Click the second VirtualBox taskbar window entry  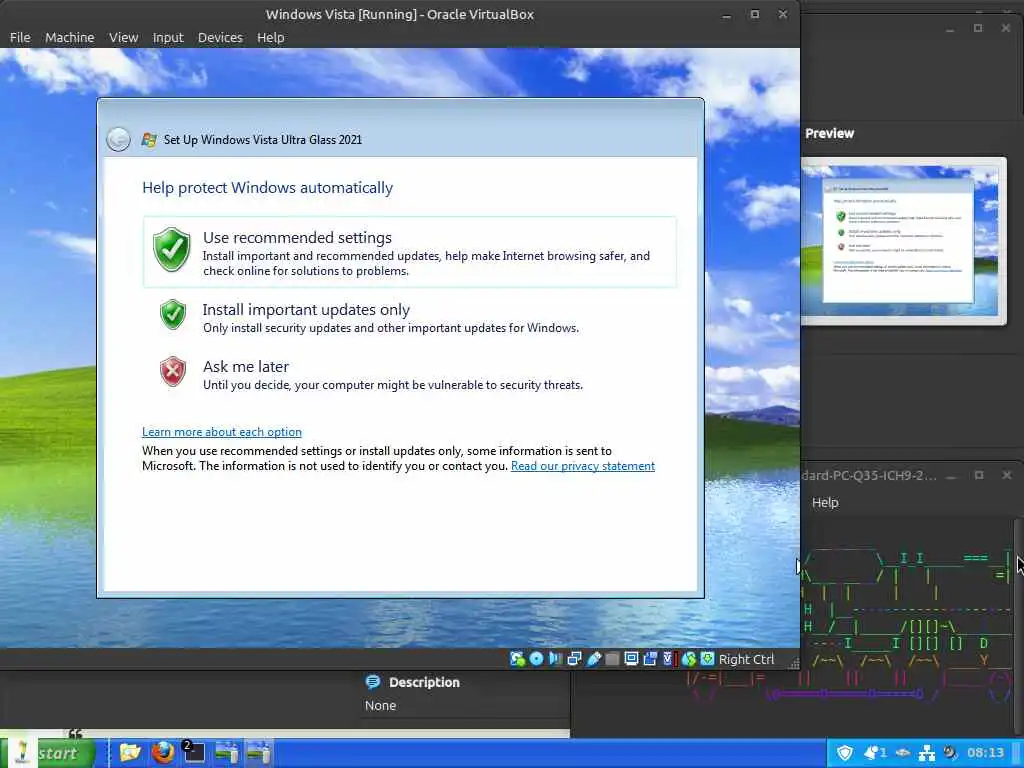click(x=259, y=753)
